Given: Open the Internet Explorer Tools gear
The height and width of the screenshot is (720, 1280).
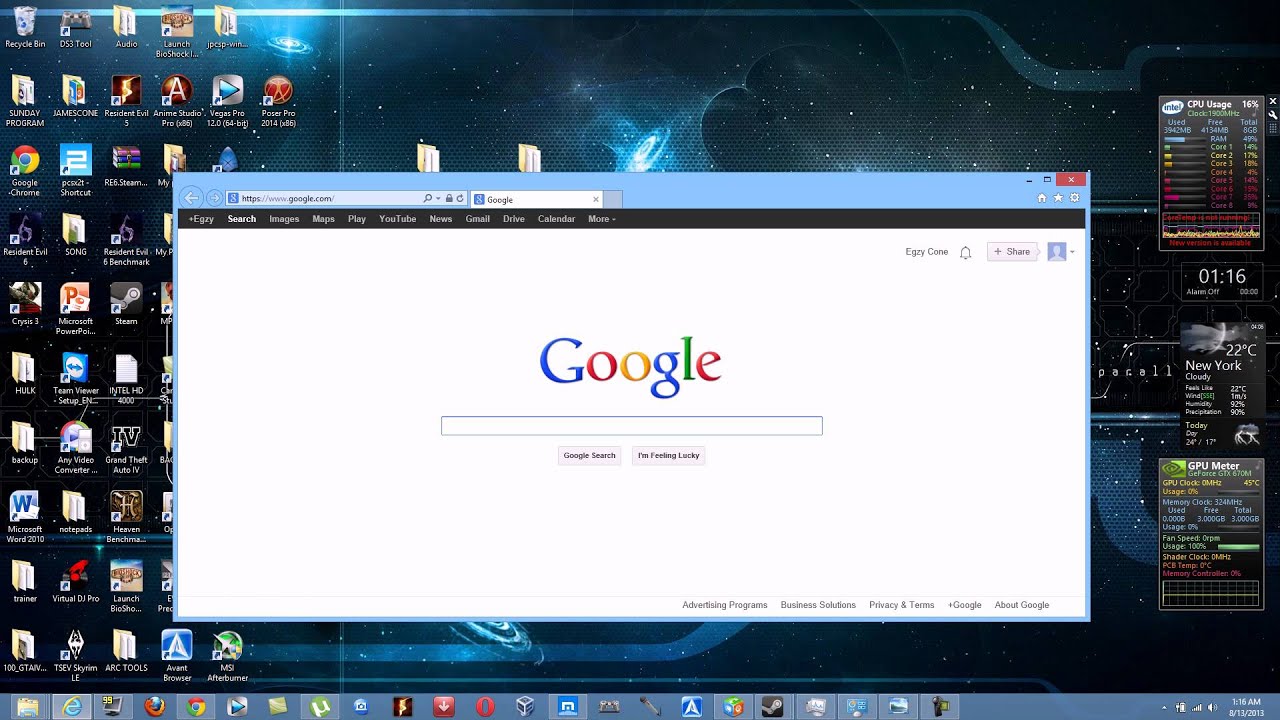Looking at the screenshot, I should click(1075, 198).
